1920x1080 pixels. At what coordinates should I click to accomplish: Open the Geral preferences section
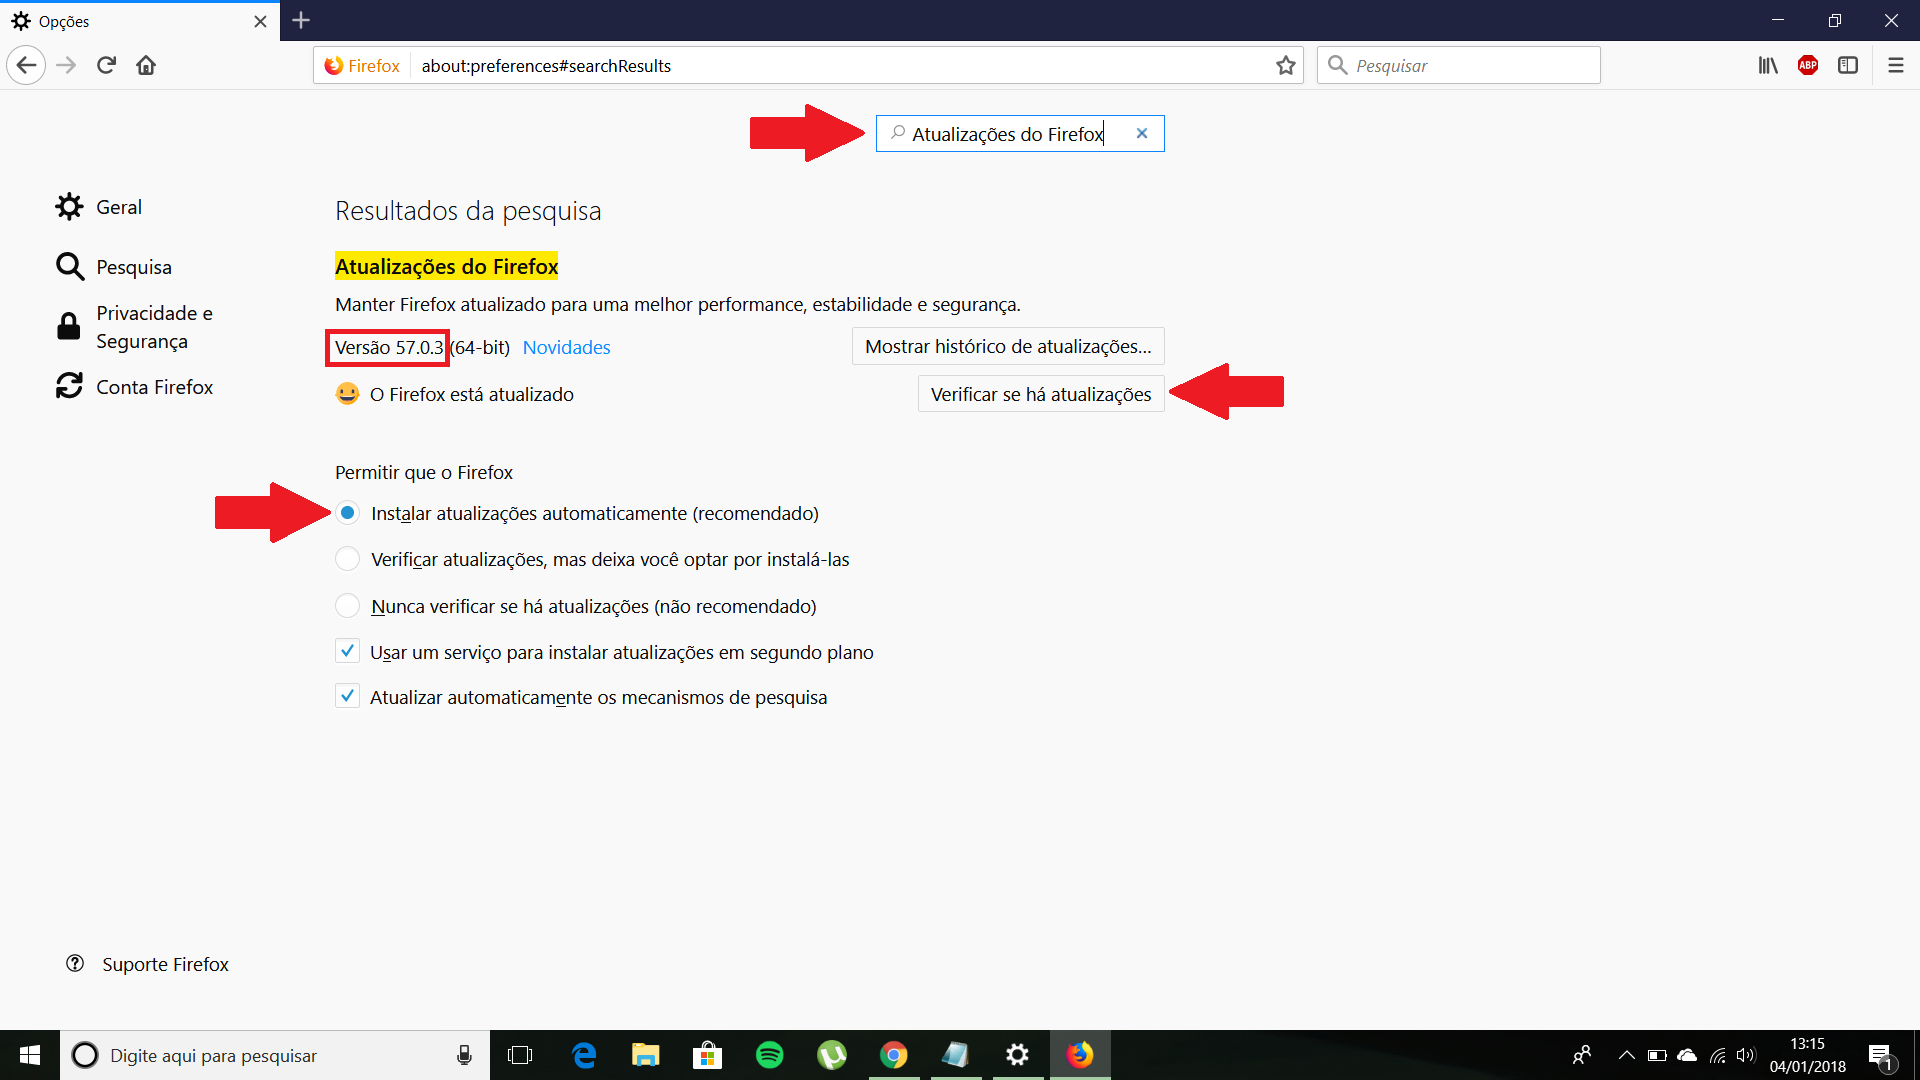click(x=99, y=207)
